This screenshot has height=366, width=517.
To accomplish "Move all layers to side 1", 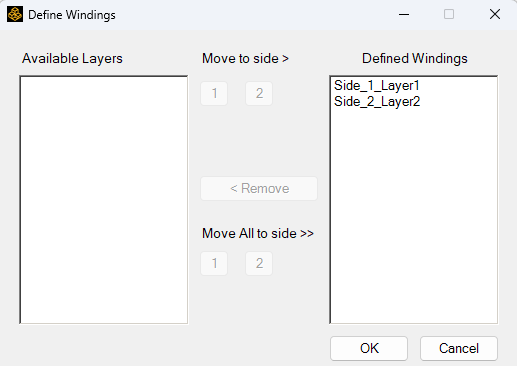I will [214, 263].
